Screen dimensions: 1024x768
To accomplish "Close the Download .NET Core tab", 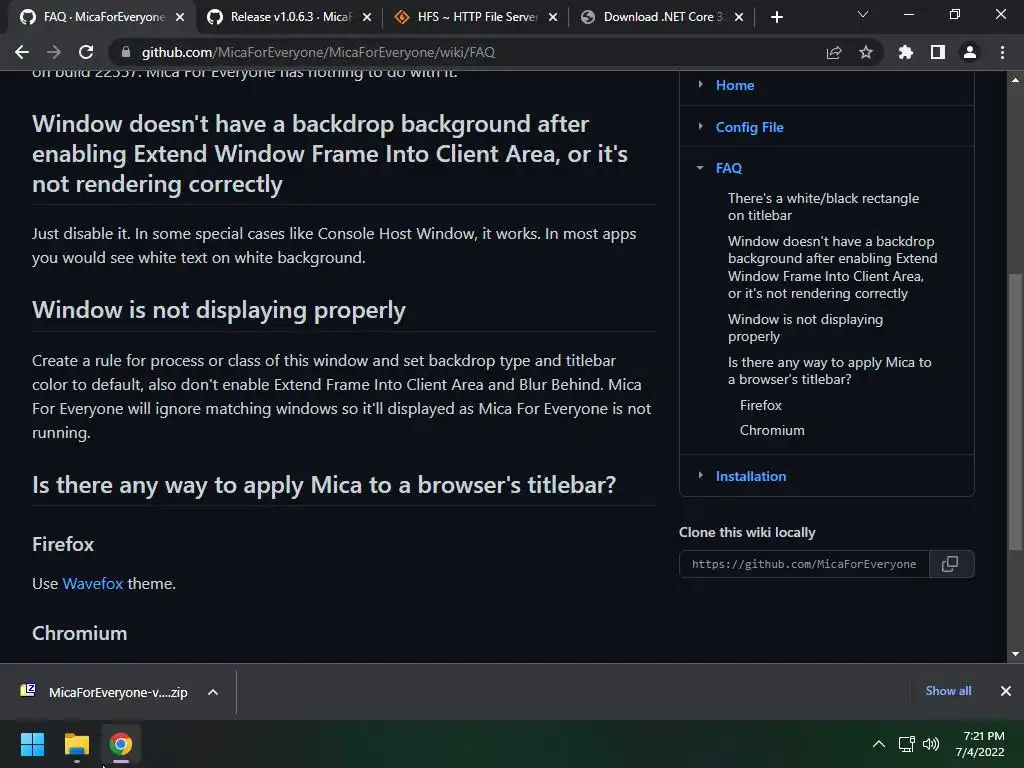I will [739, 17].
